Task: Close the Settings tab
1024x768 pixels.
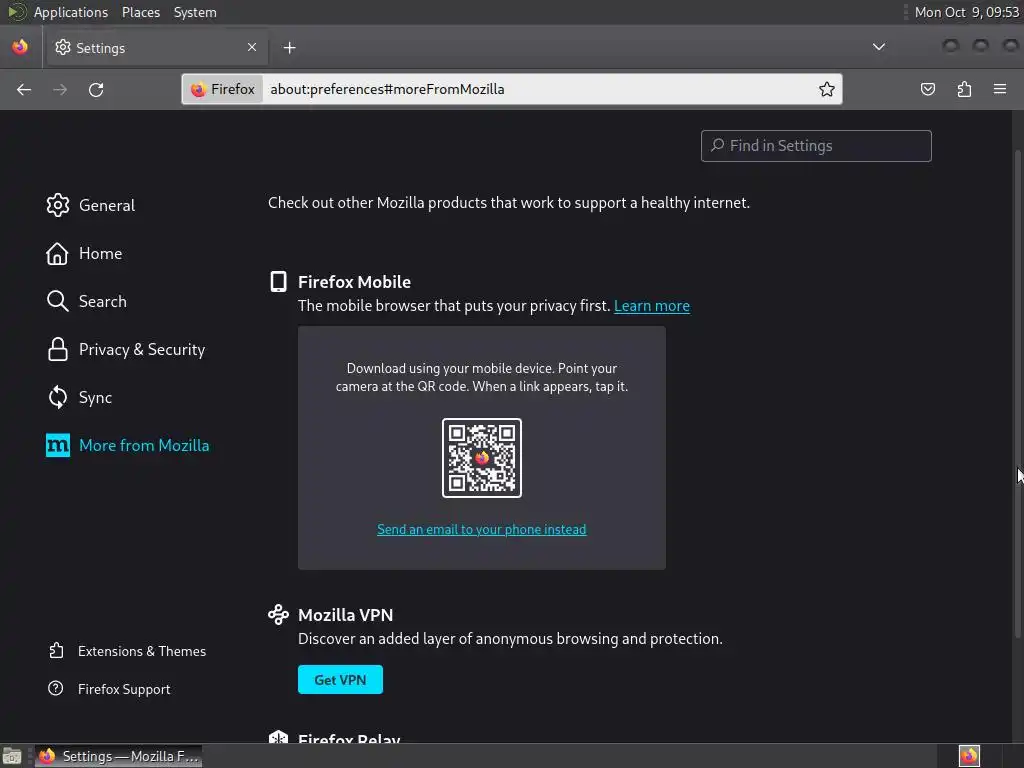Action: [x=252, y=47]
